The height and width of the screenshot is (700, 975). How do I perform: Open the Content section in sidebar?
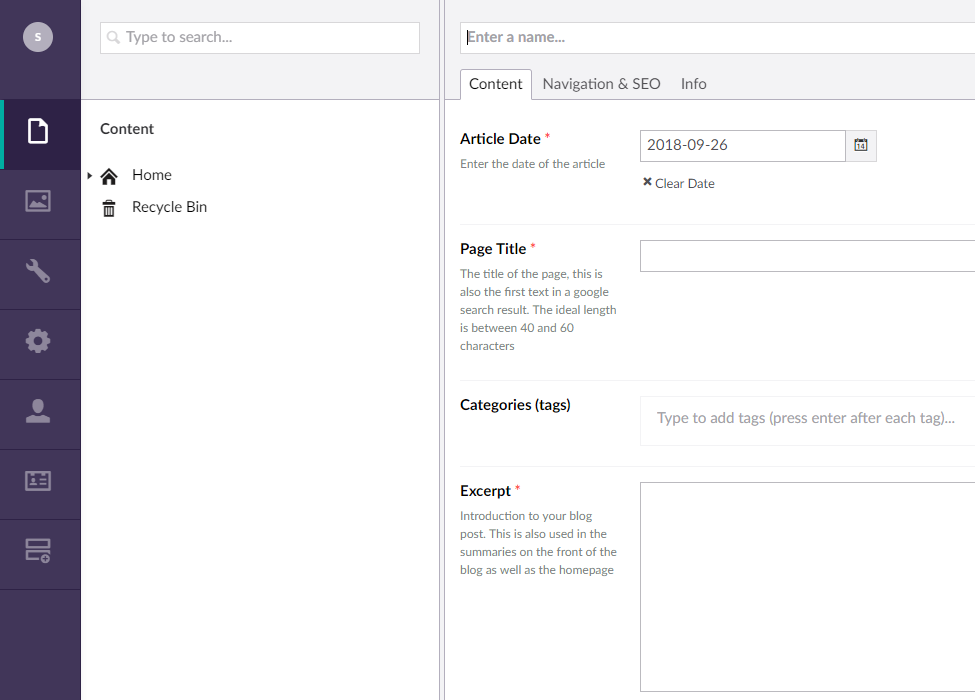point(38,131)
